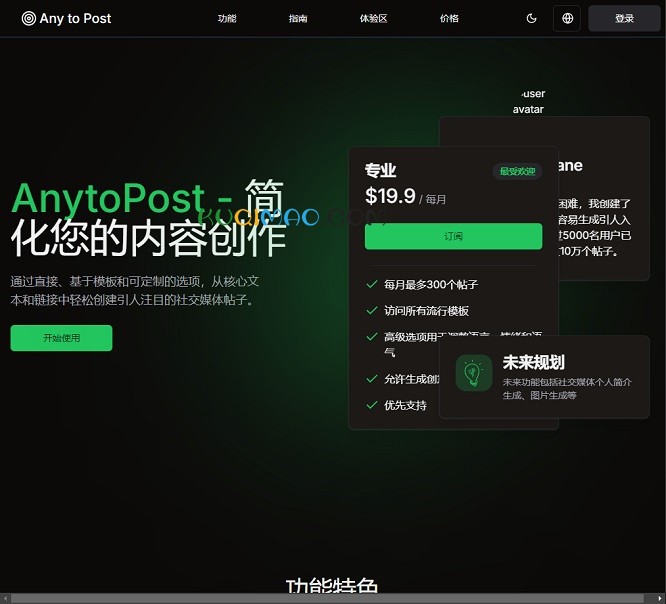Screen dimensions: 666x604
Task: Open the language selector globe icon
Action: pos(567,18)
